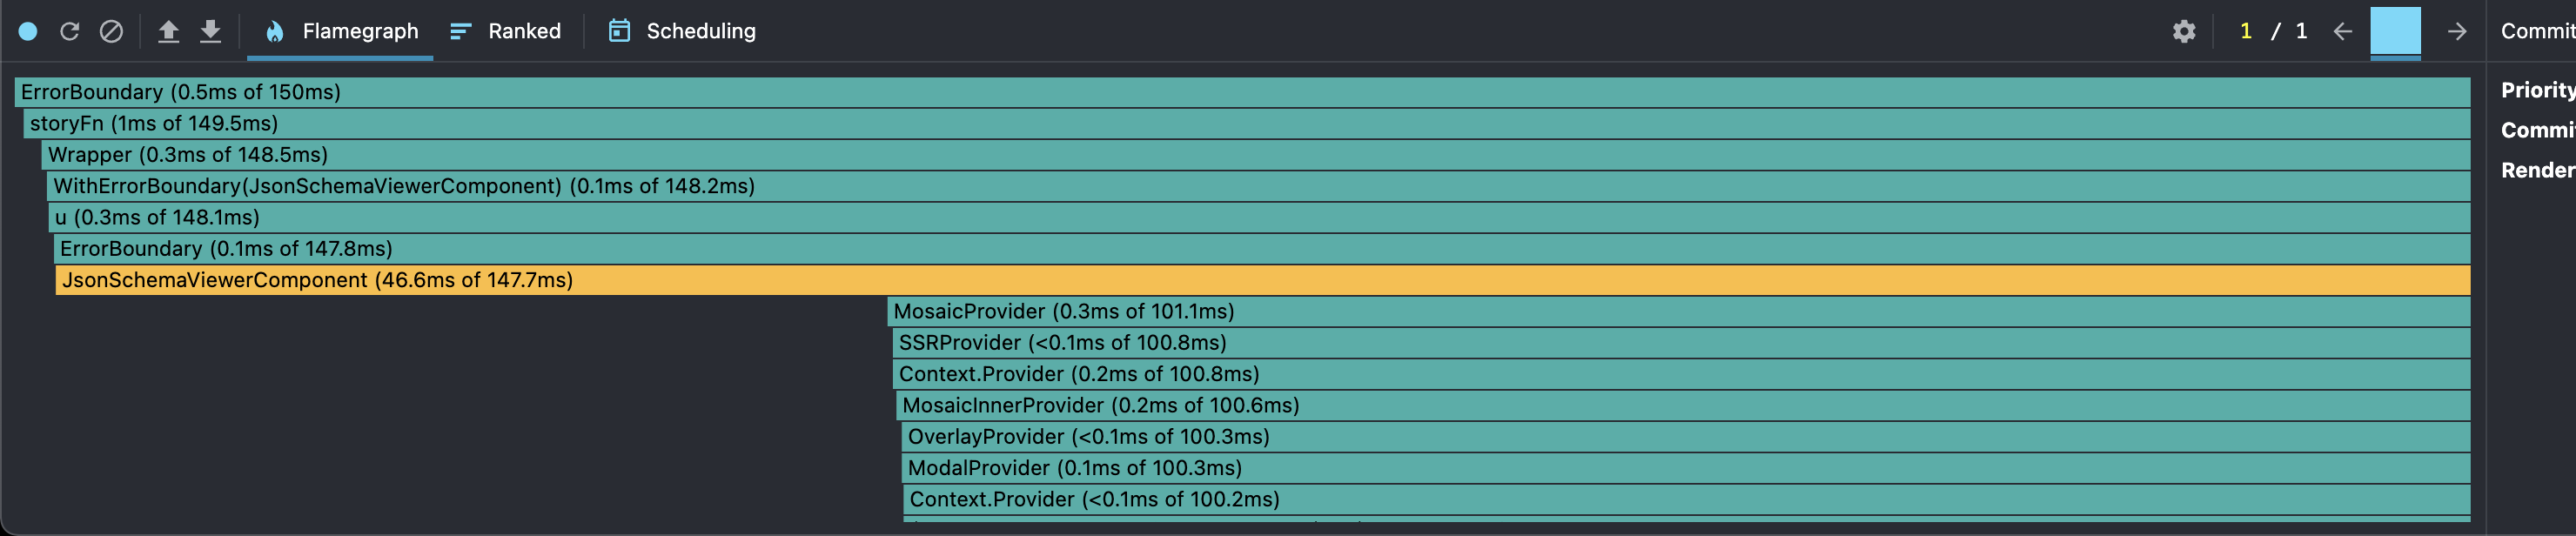2576x536 pixels.
Task: Select the MosaicProvider bar
Action: tap(1679, 311)
